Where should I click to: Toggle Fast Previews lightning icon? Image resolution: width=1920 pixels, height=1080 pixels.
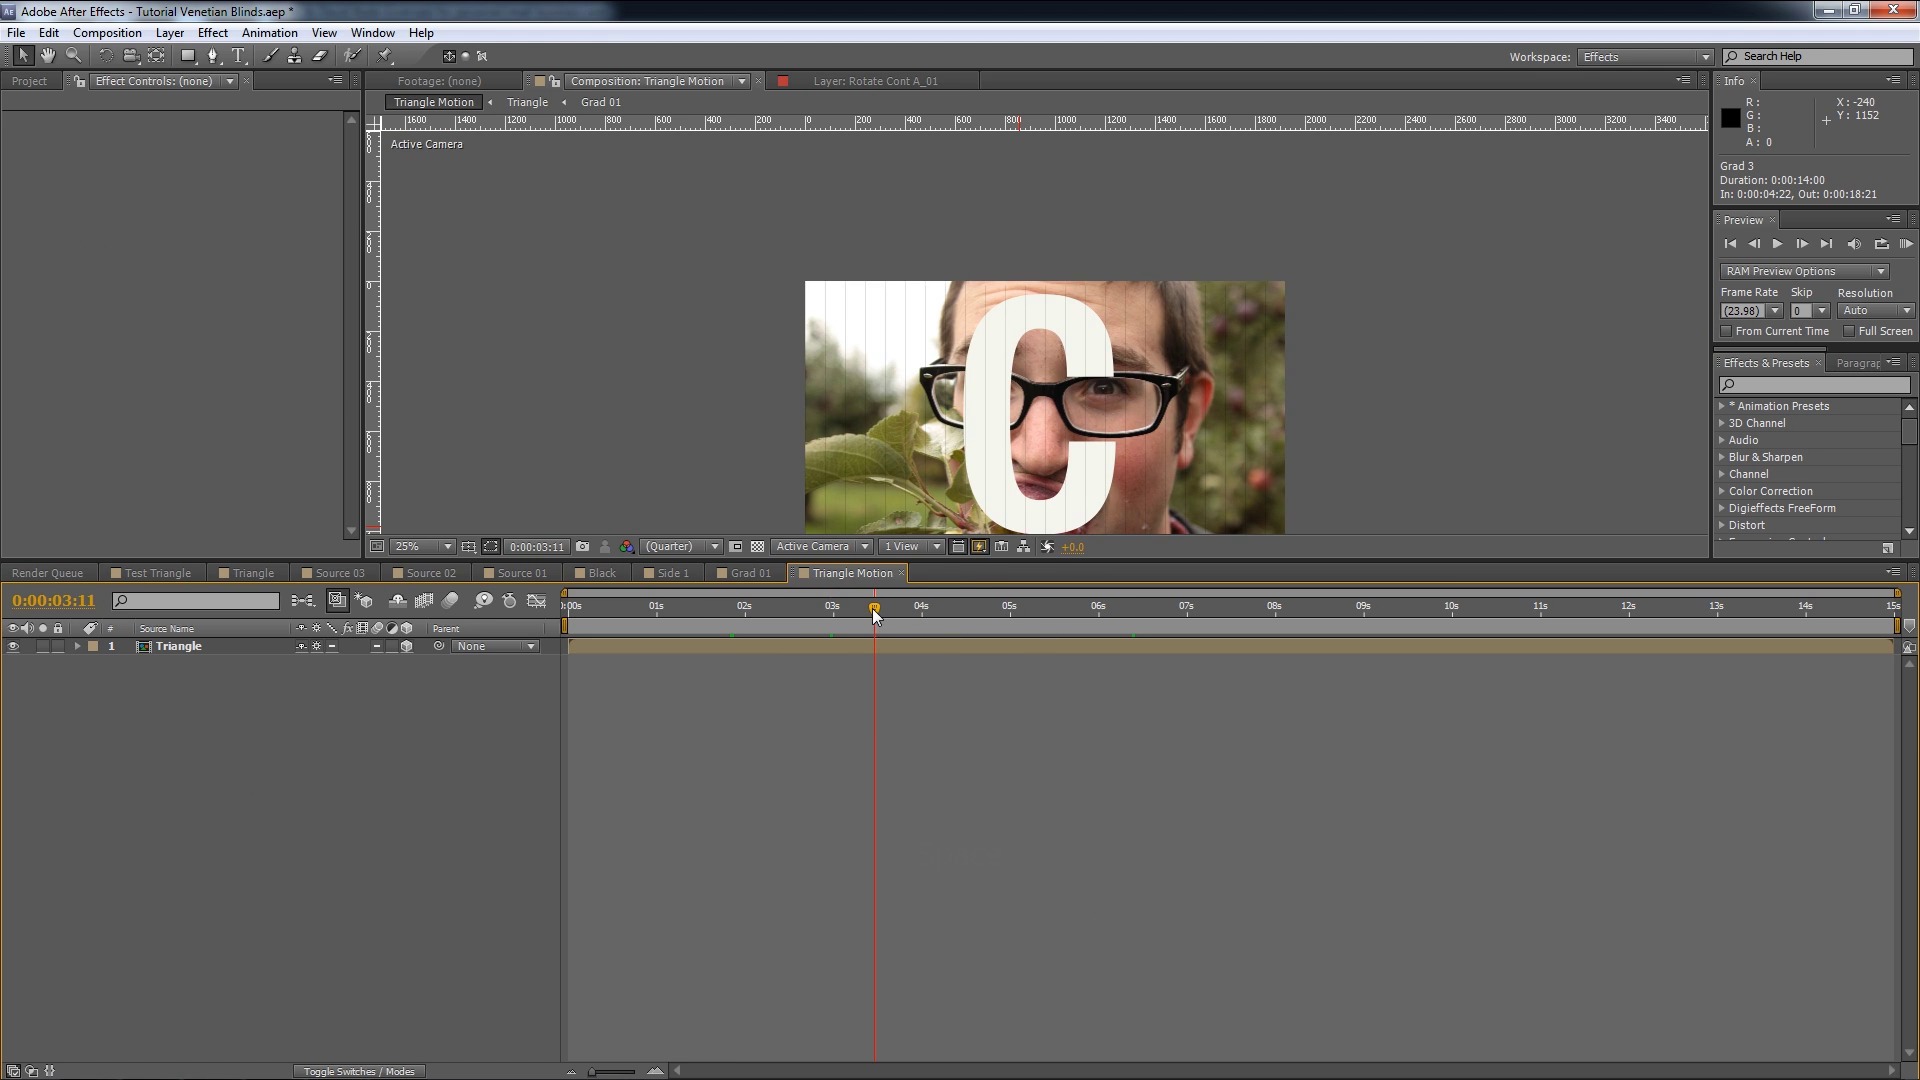pyautogui.click(x=979, y=547)
